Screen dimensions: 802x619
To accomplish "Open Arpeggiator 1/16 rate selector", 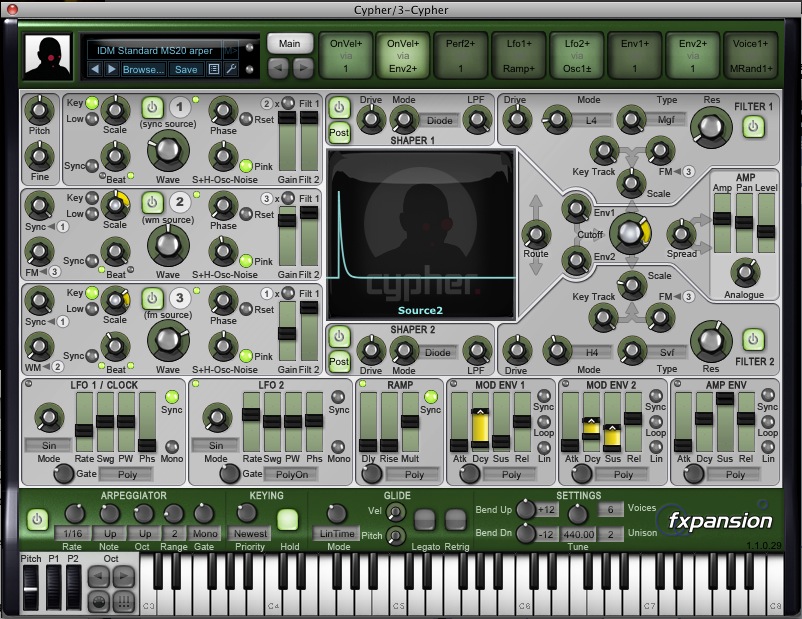I will point(73,534).
